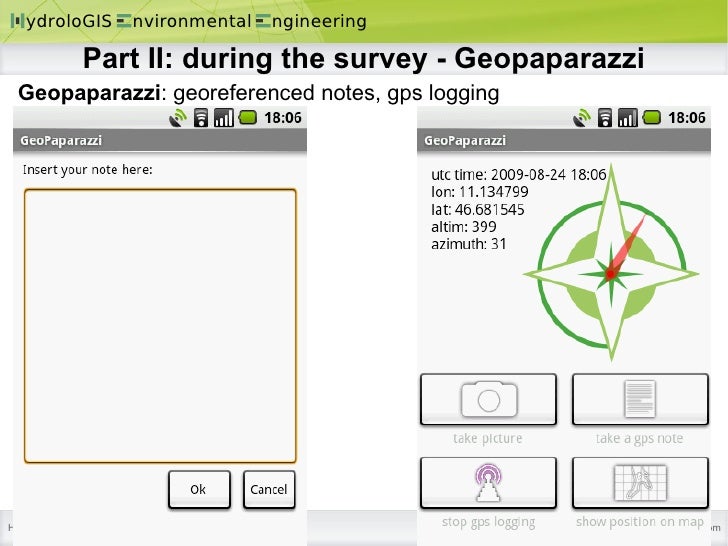Tap the stop gps logging antenna button
This screenshot has width=728, height=546.
pyautogui.click(x=488, y=482)
